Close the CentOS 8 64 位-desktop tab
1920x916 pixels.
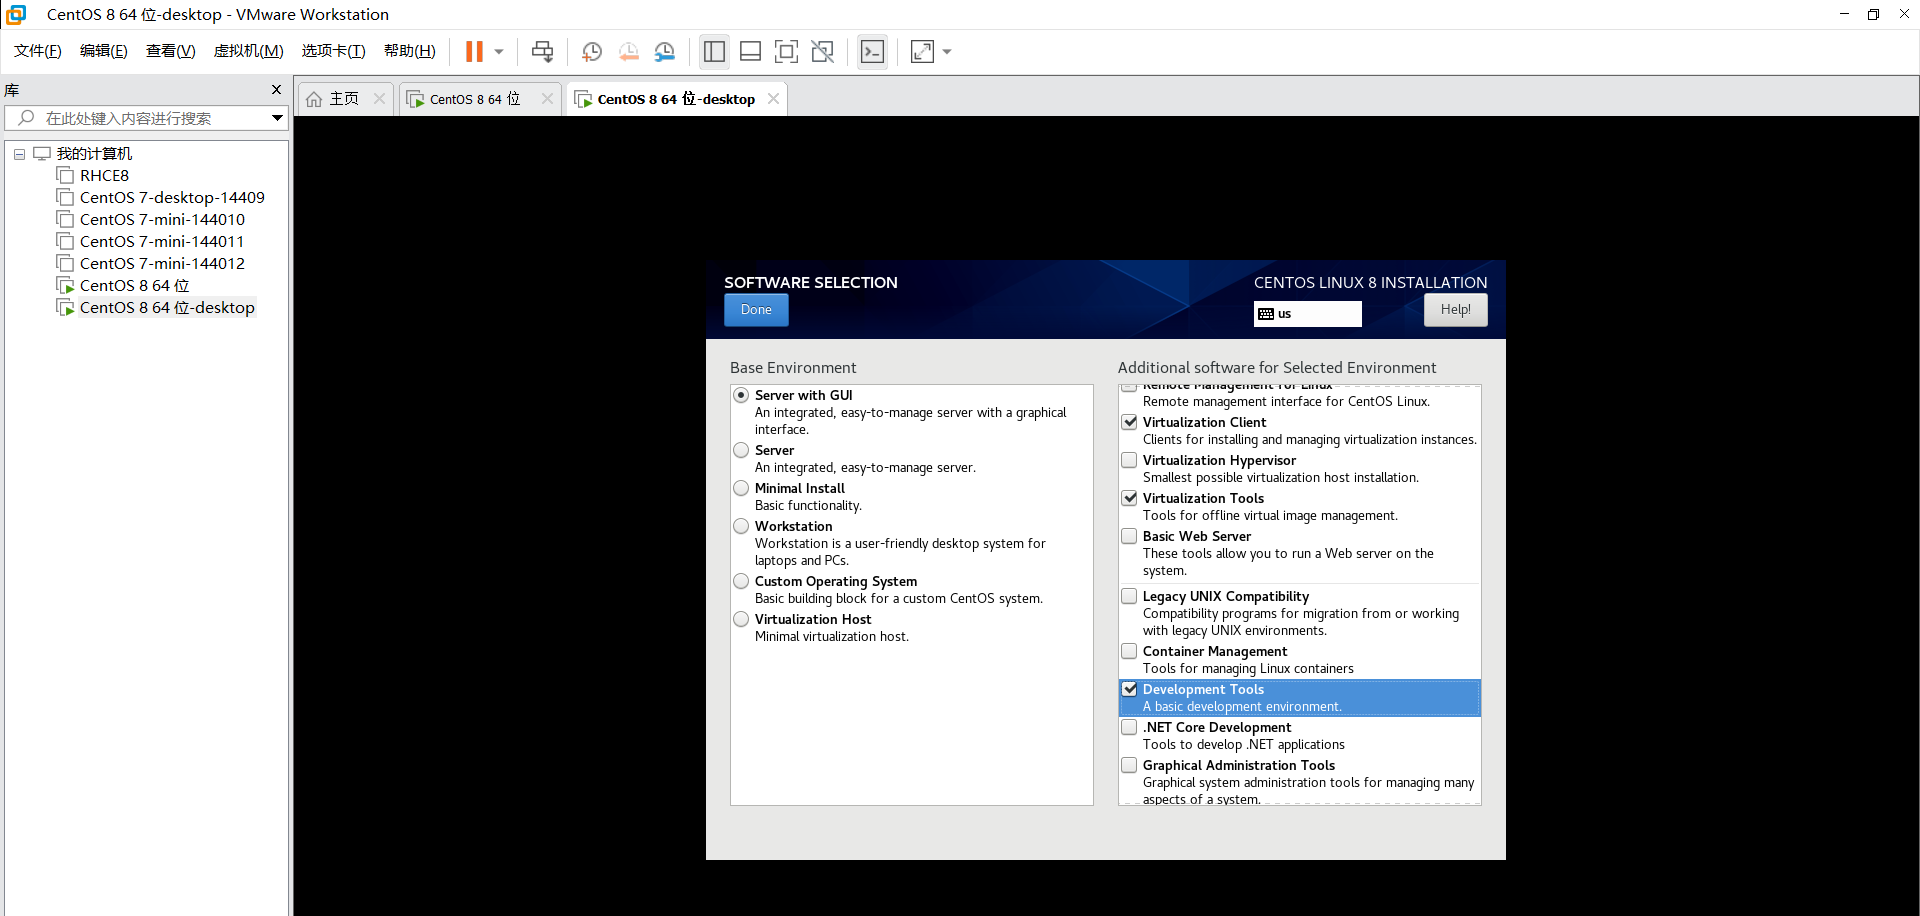point(773,99)
